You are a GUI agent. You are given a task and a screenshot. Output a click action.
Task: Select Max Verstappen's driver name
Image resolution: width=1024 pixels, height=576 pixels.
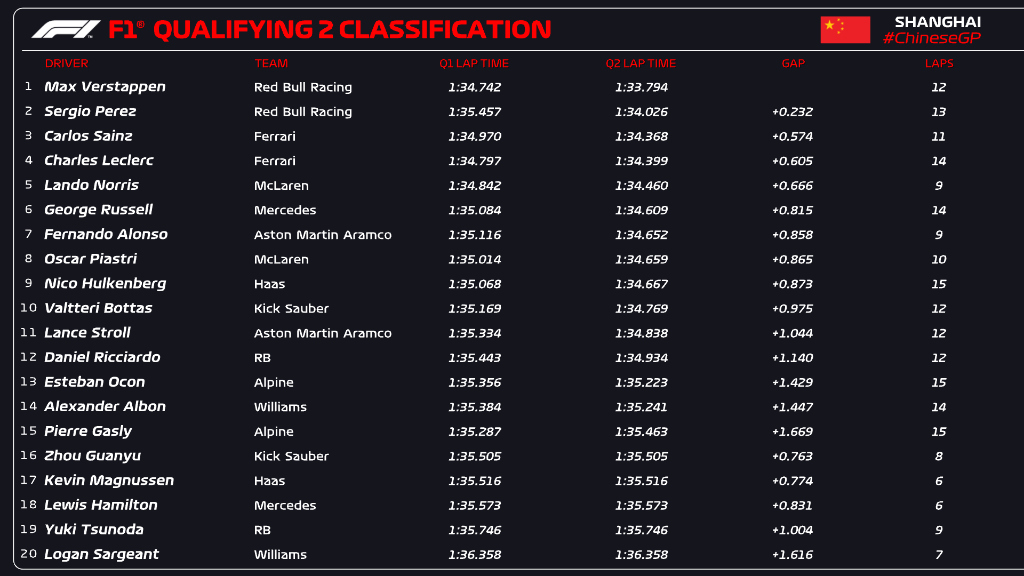tap(105, 87)
